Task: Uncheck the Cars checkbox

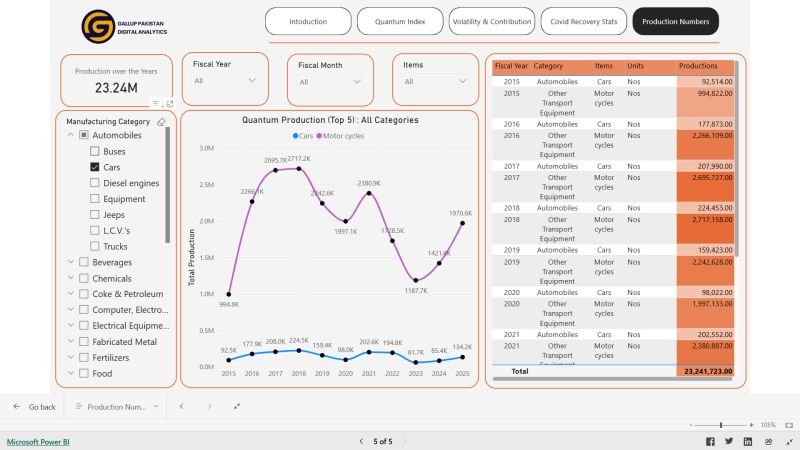Action: [95, 167]
